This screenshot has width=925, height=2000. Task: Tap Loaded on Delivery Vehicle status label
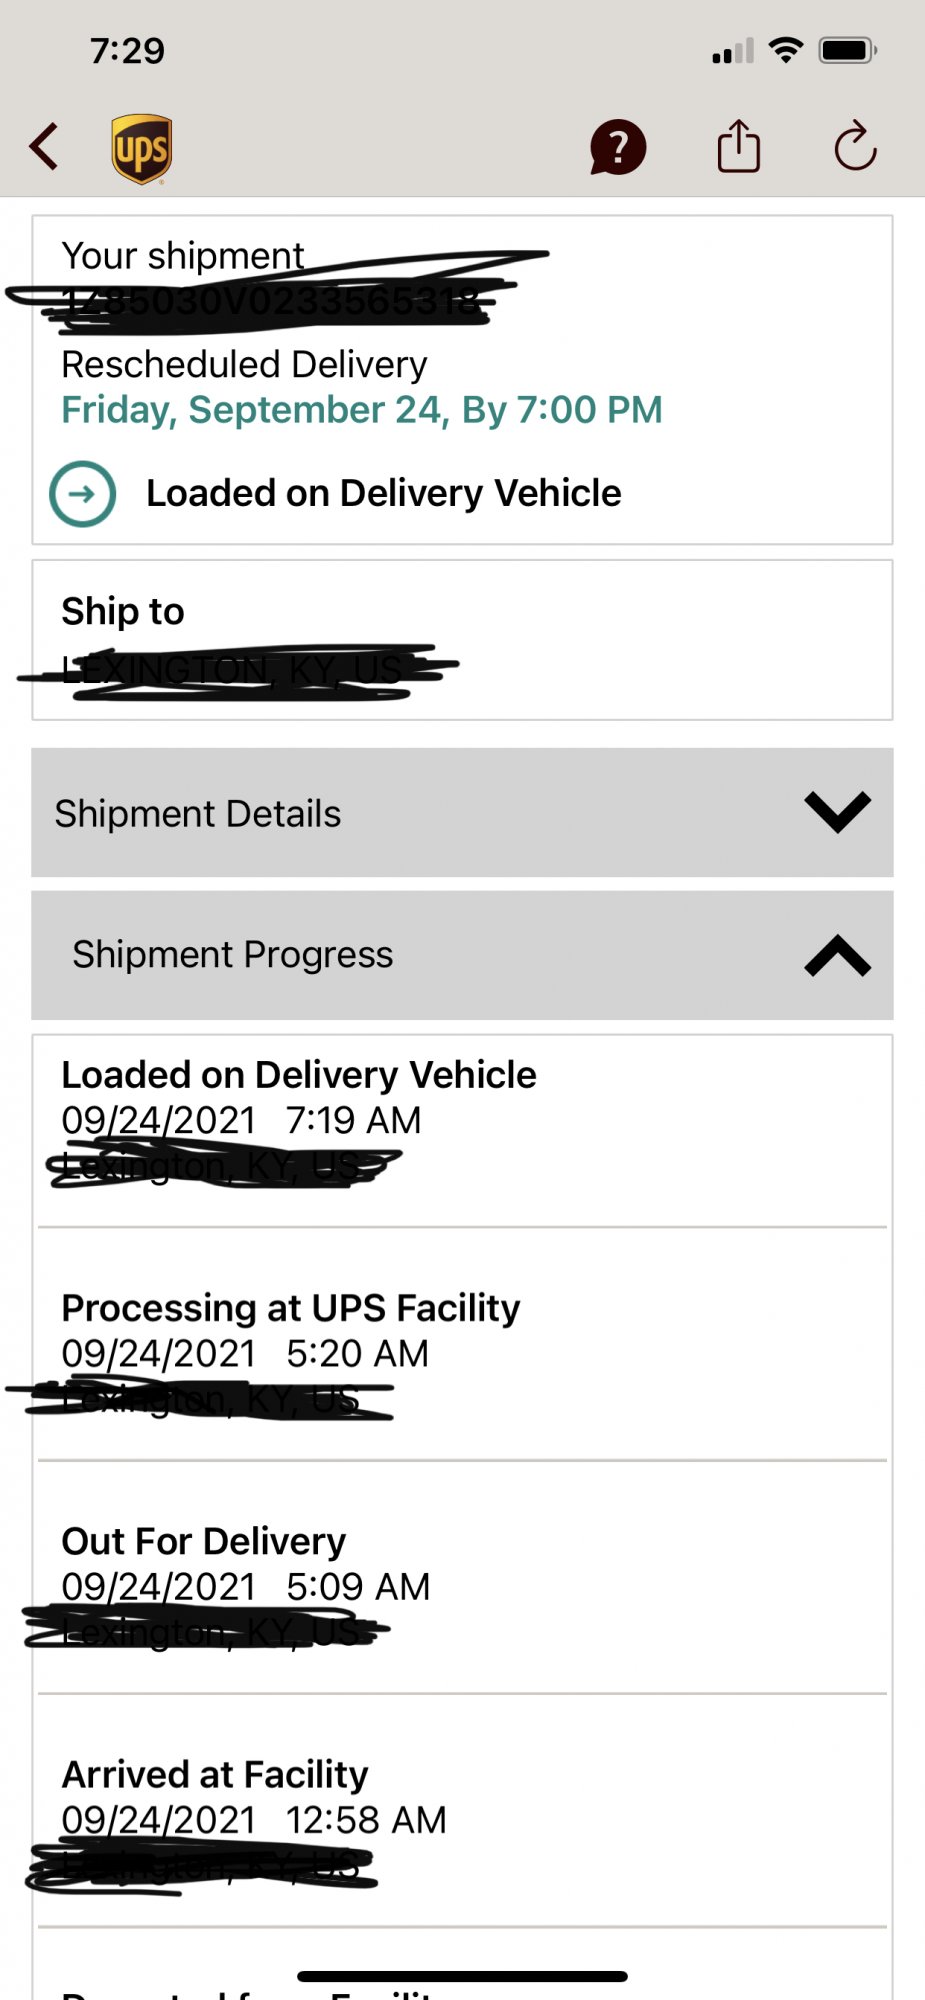point(384,493)
